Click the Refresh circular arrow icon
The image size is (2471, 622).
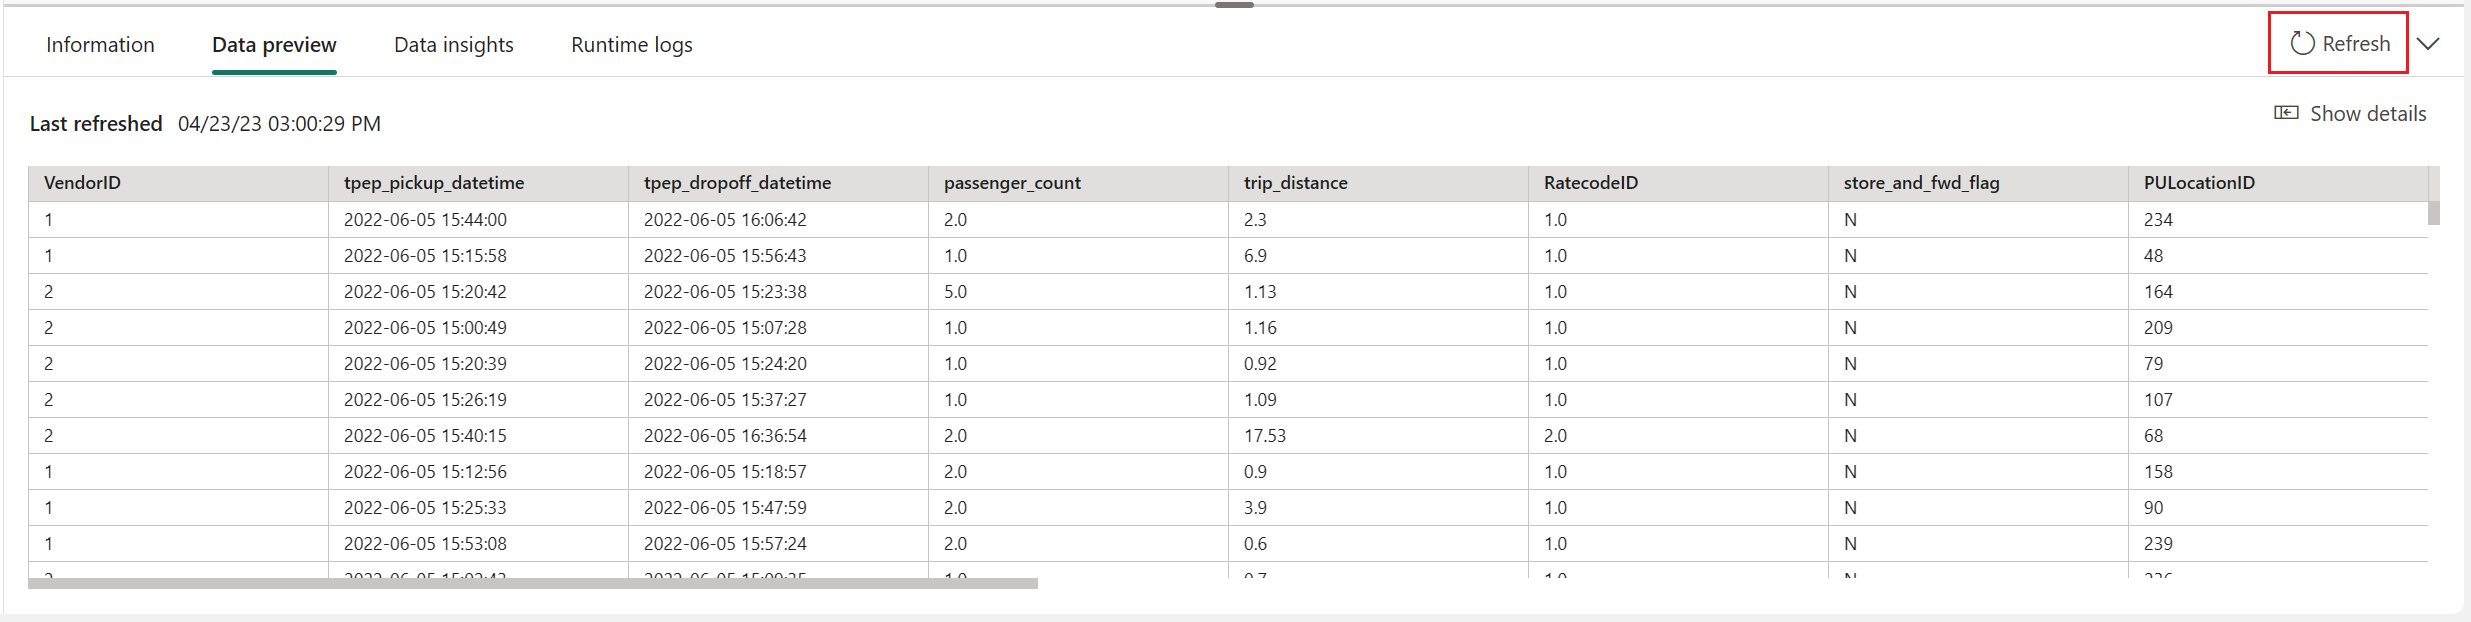(x=2303, y=43)
